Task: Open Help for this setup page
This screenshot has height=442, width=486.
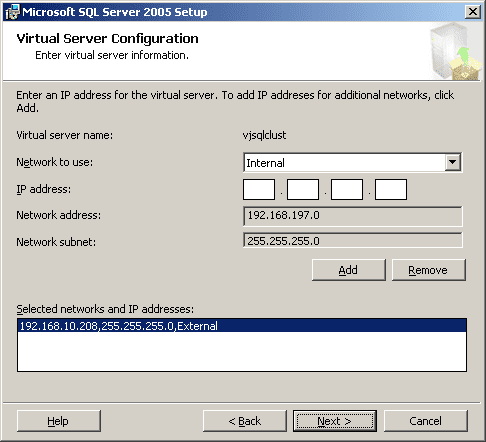Action: 59,421
